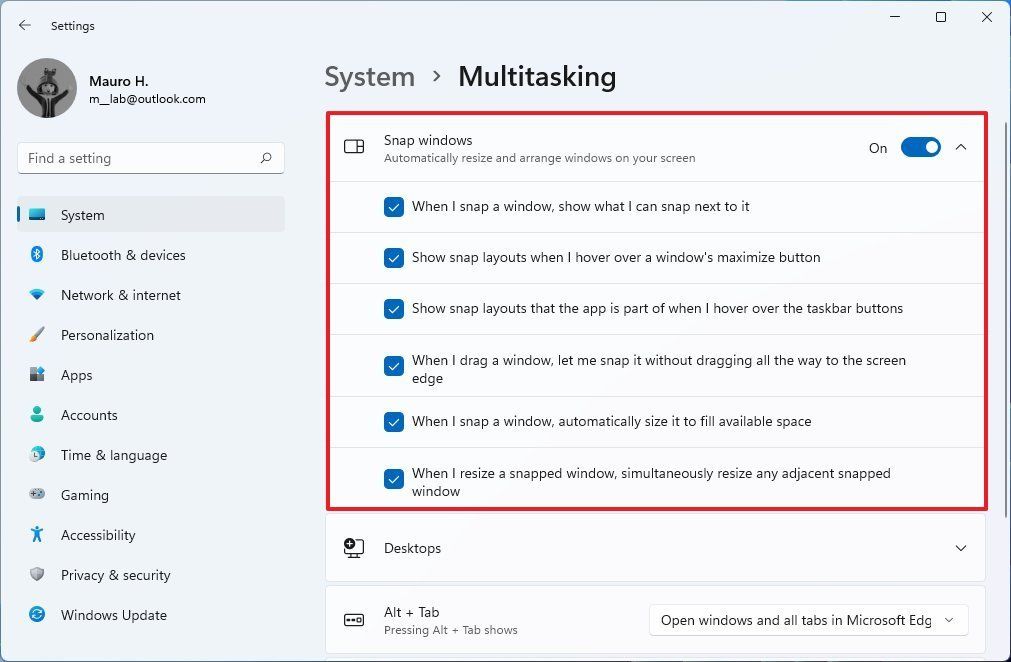Select the Accounts menu item
Viewport: 1011px width, 662px height.
coord(89,415)
